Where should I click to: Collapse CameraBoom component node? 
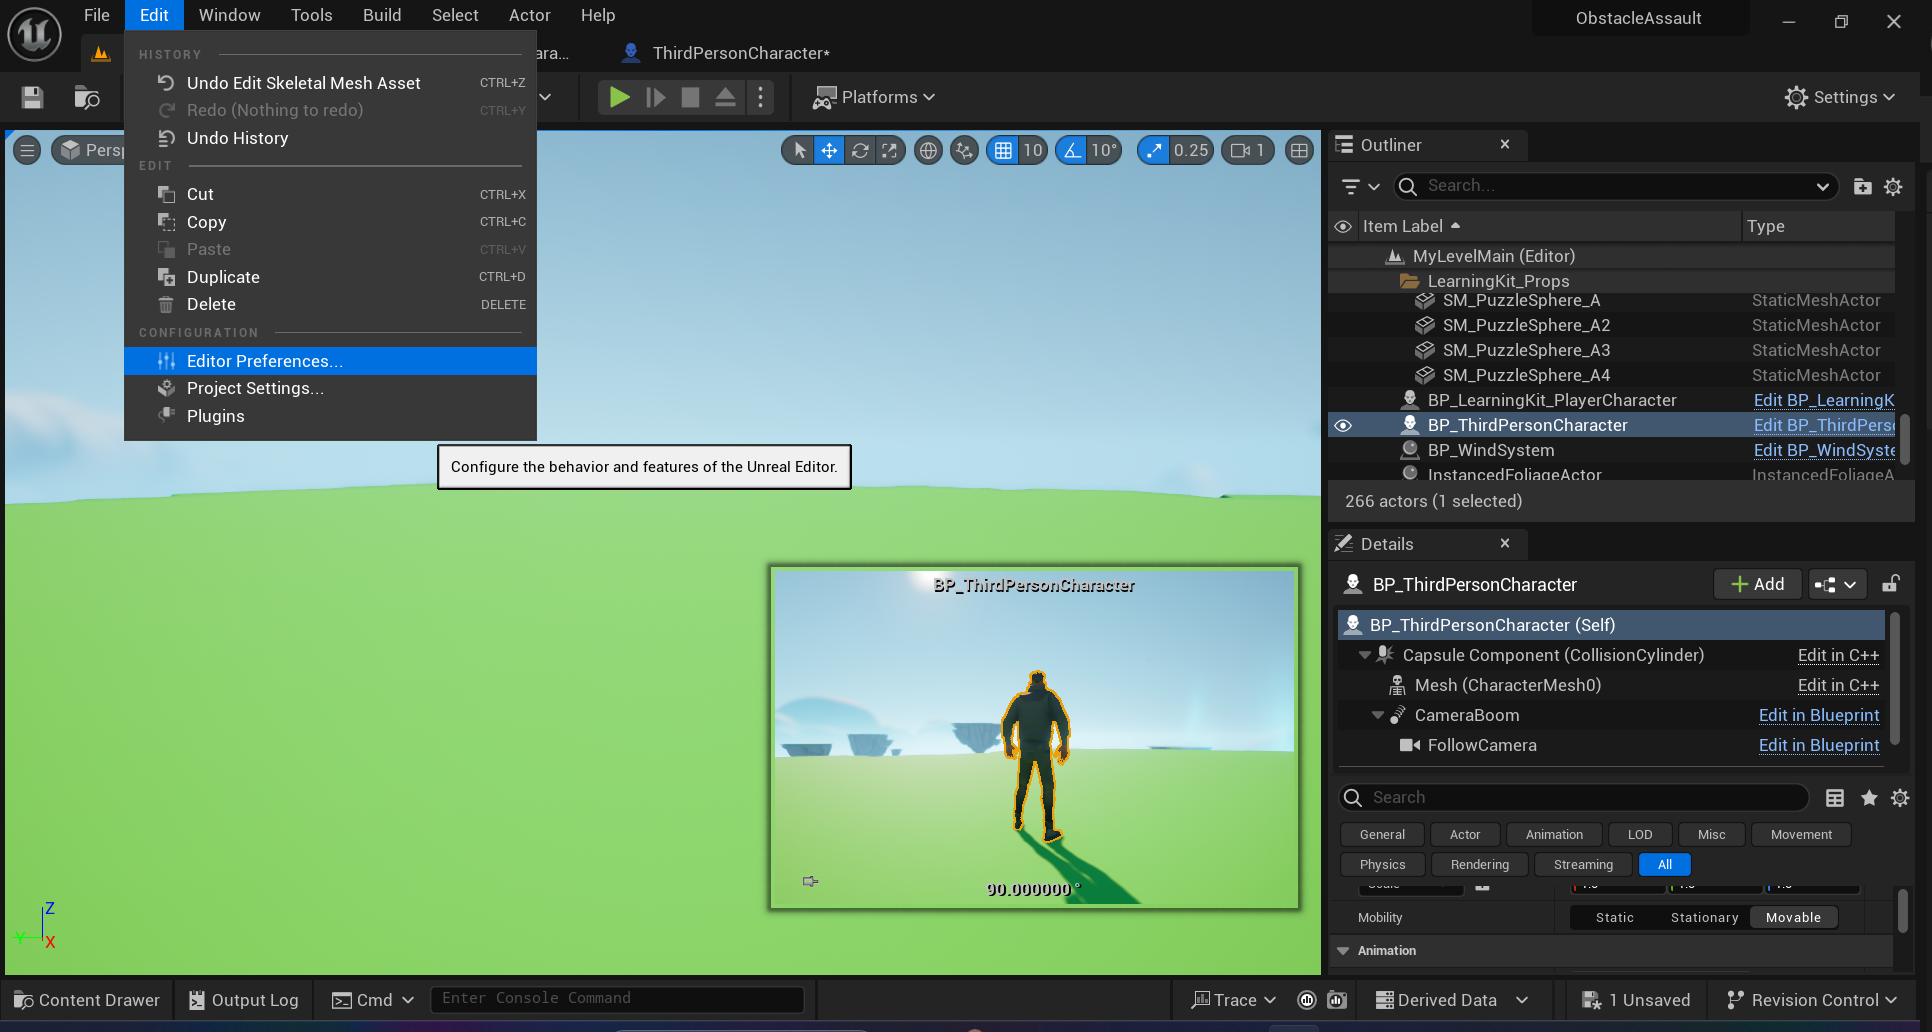click(x=1377, y=715)
